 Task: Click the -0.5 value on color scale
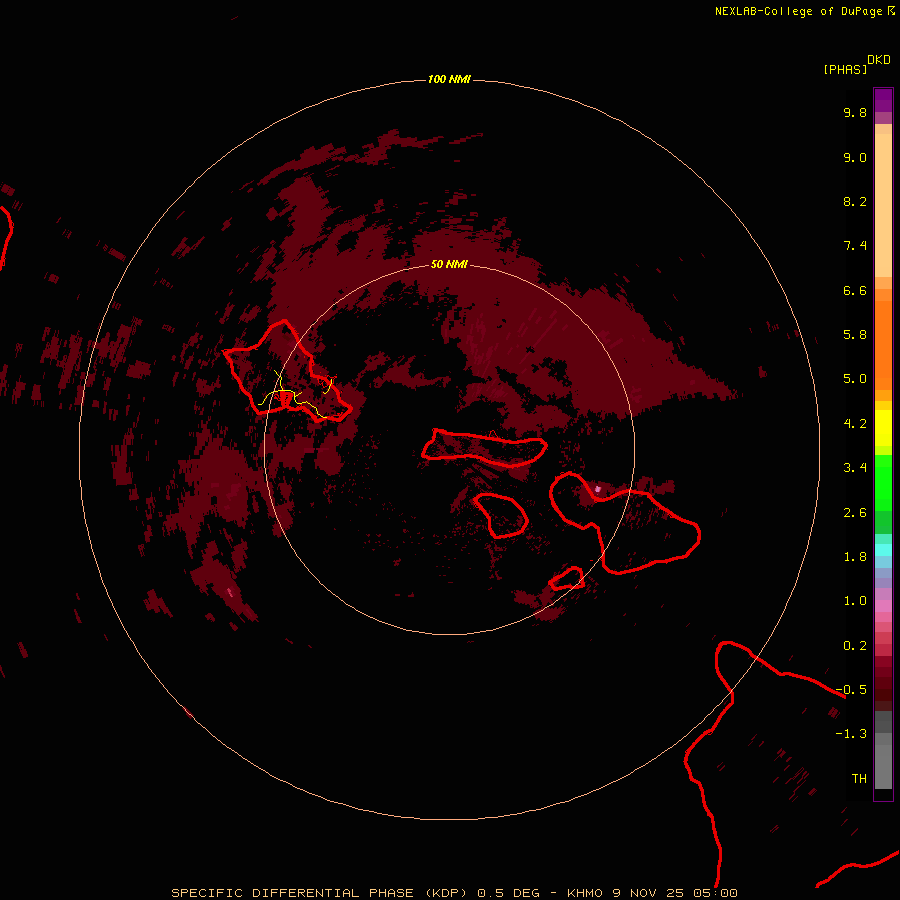(851, 690)
